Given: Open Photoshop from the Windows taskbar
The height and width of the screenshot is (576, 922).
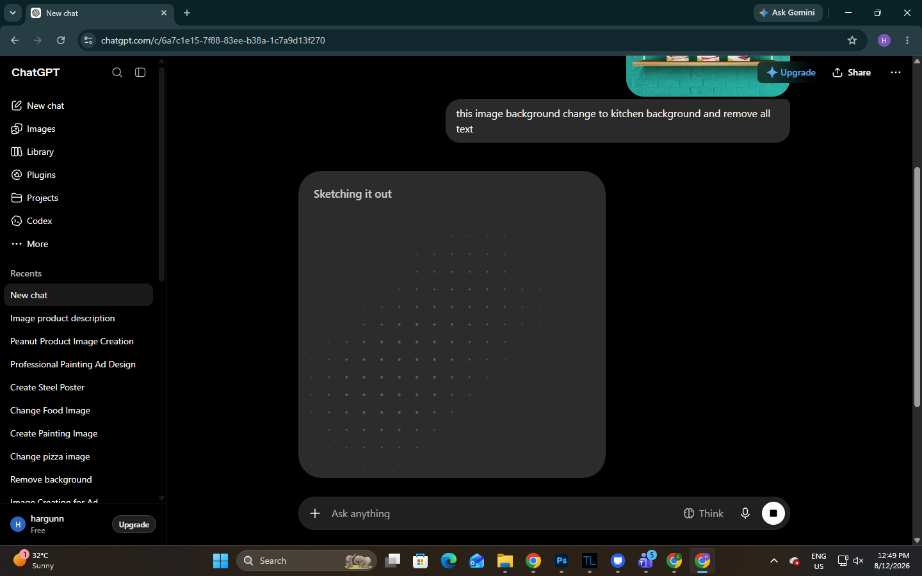Looking at the screenshot, I should coord(562,561).
